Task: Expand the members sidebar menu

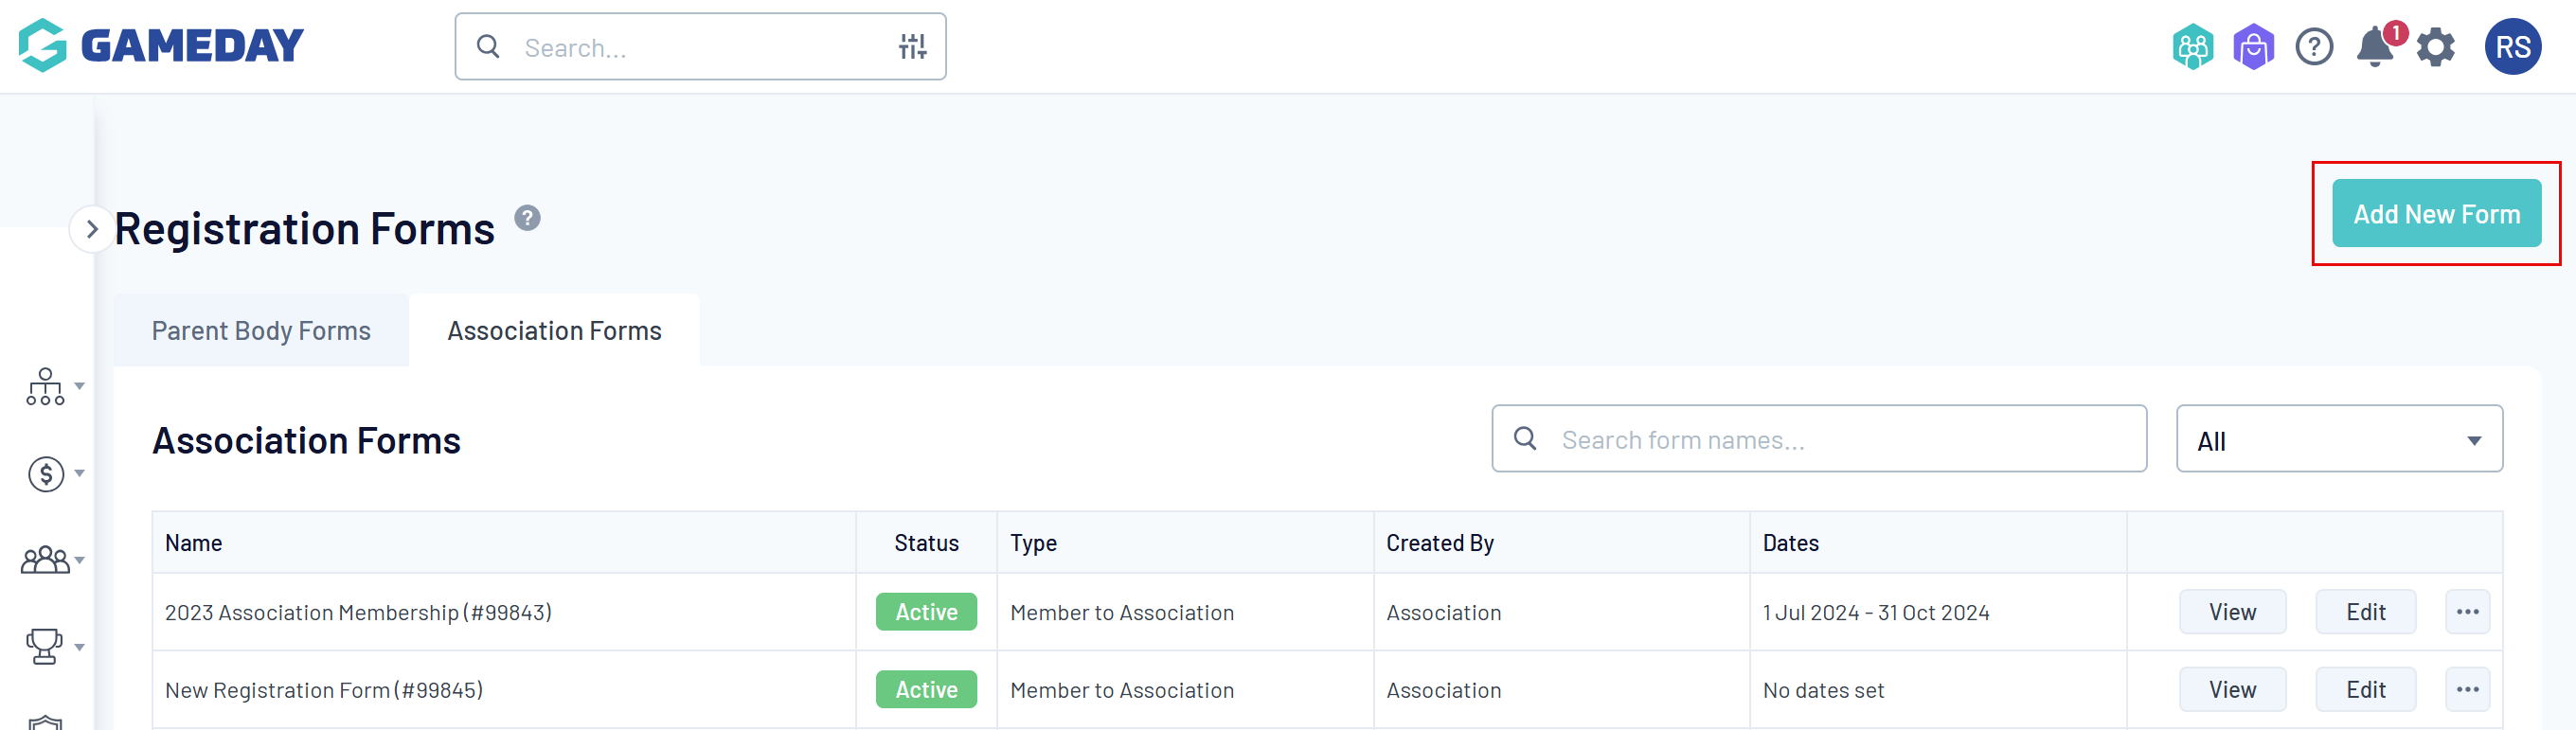Action: (53, 560)
